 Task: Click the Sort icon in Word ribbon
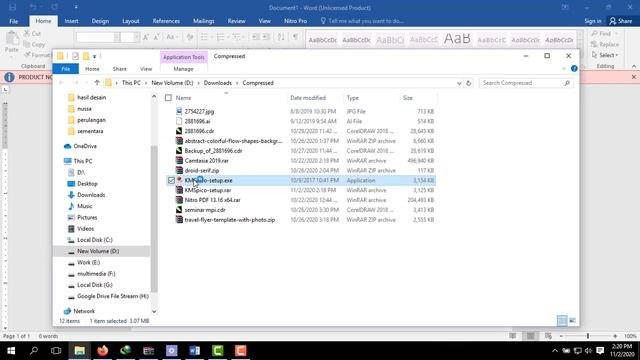point(281,37)
